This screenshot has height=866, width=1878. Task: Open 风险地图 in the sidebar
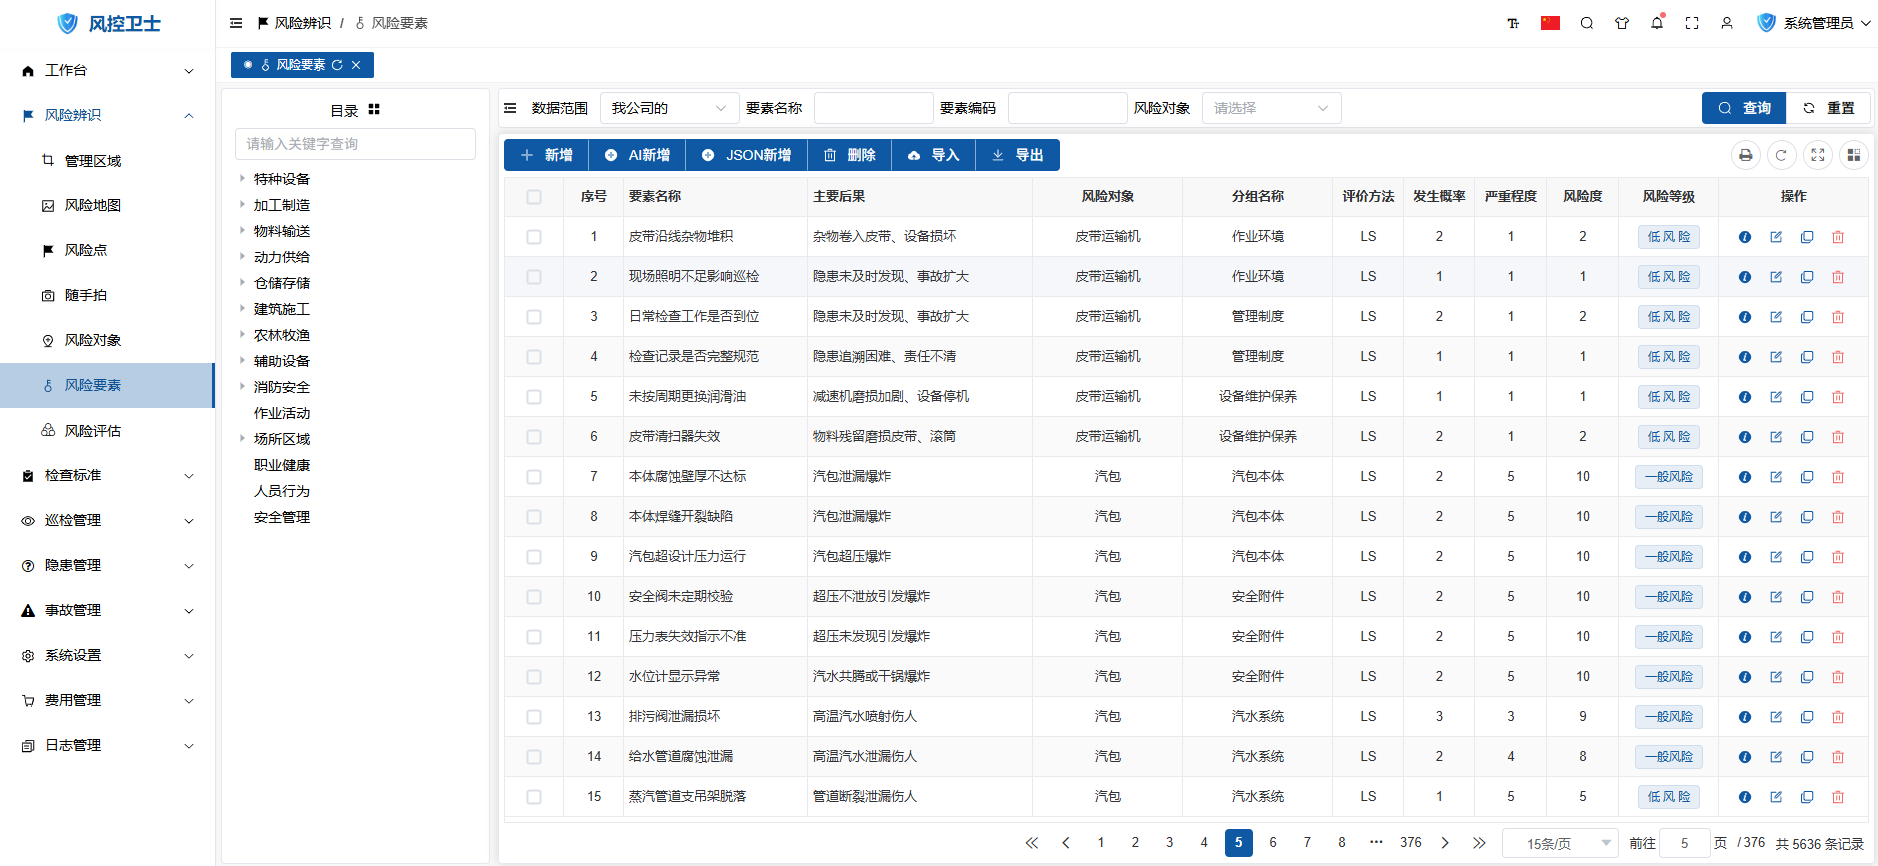click(x=93, y=206)
